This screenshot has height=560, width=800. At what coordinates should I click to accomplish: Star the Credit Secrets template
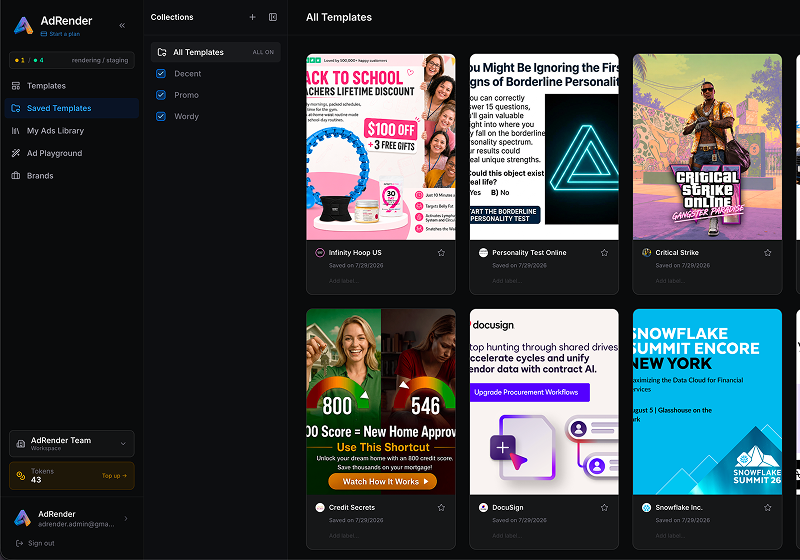pos(441,507)
